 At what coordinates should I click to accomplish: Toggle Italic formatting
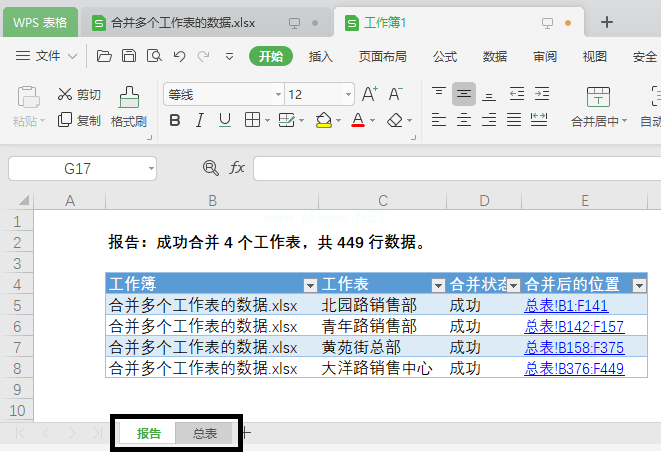pos(200,120)
